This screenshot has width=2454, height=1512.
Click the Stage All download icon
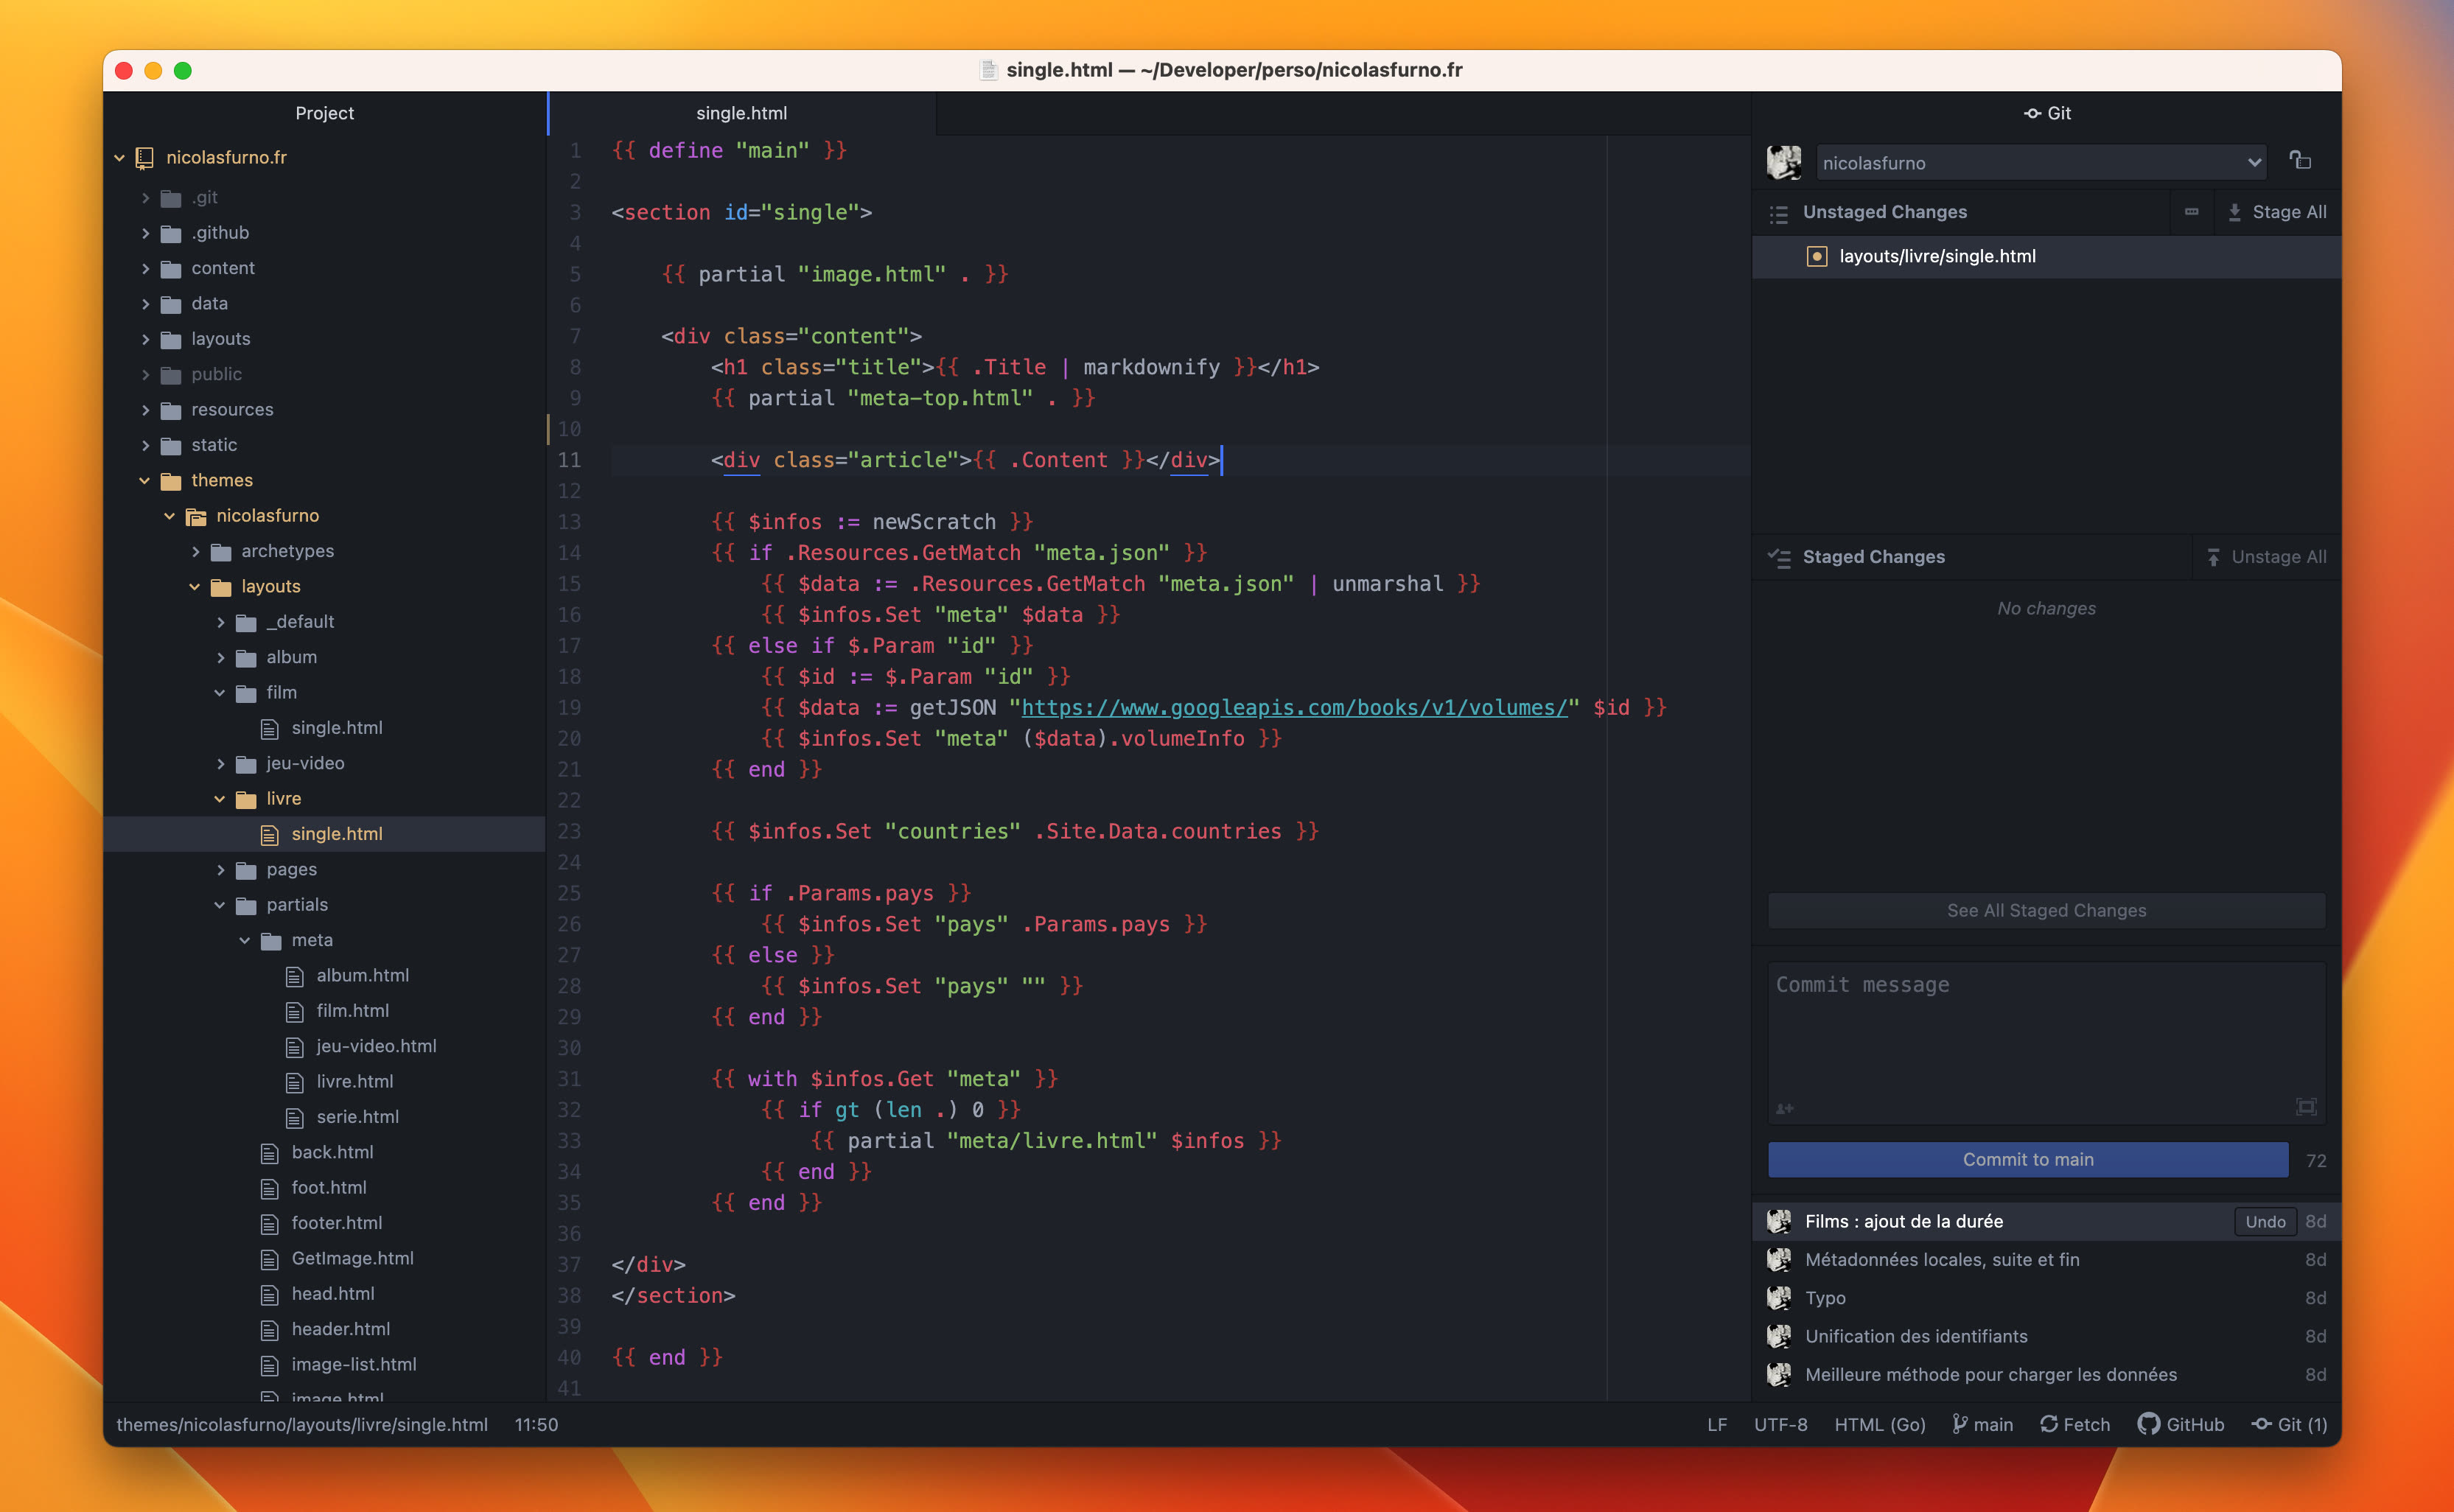[2234, 212]
